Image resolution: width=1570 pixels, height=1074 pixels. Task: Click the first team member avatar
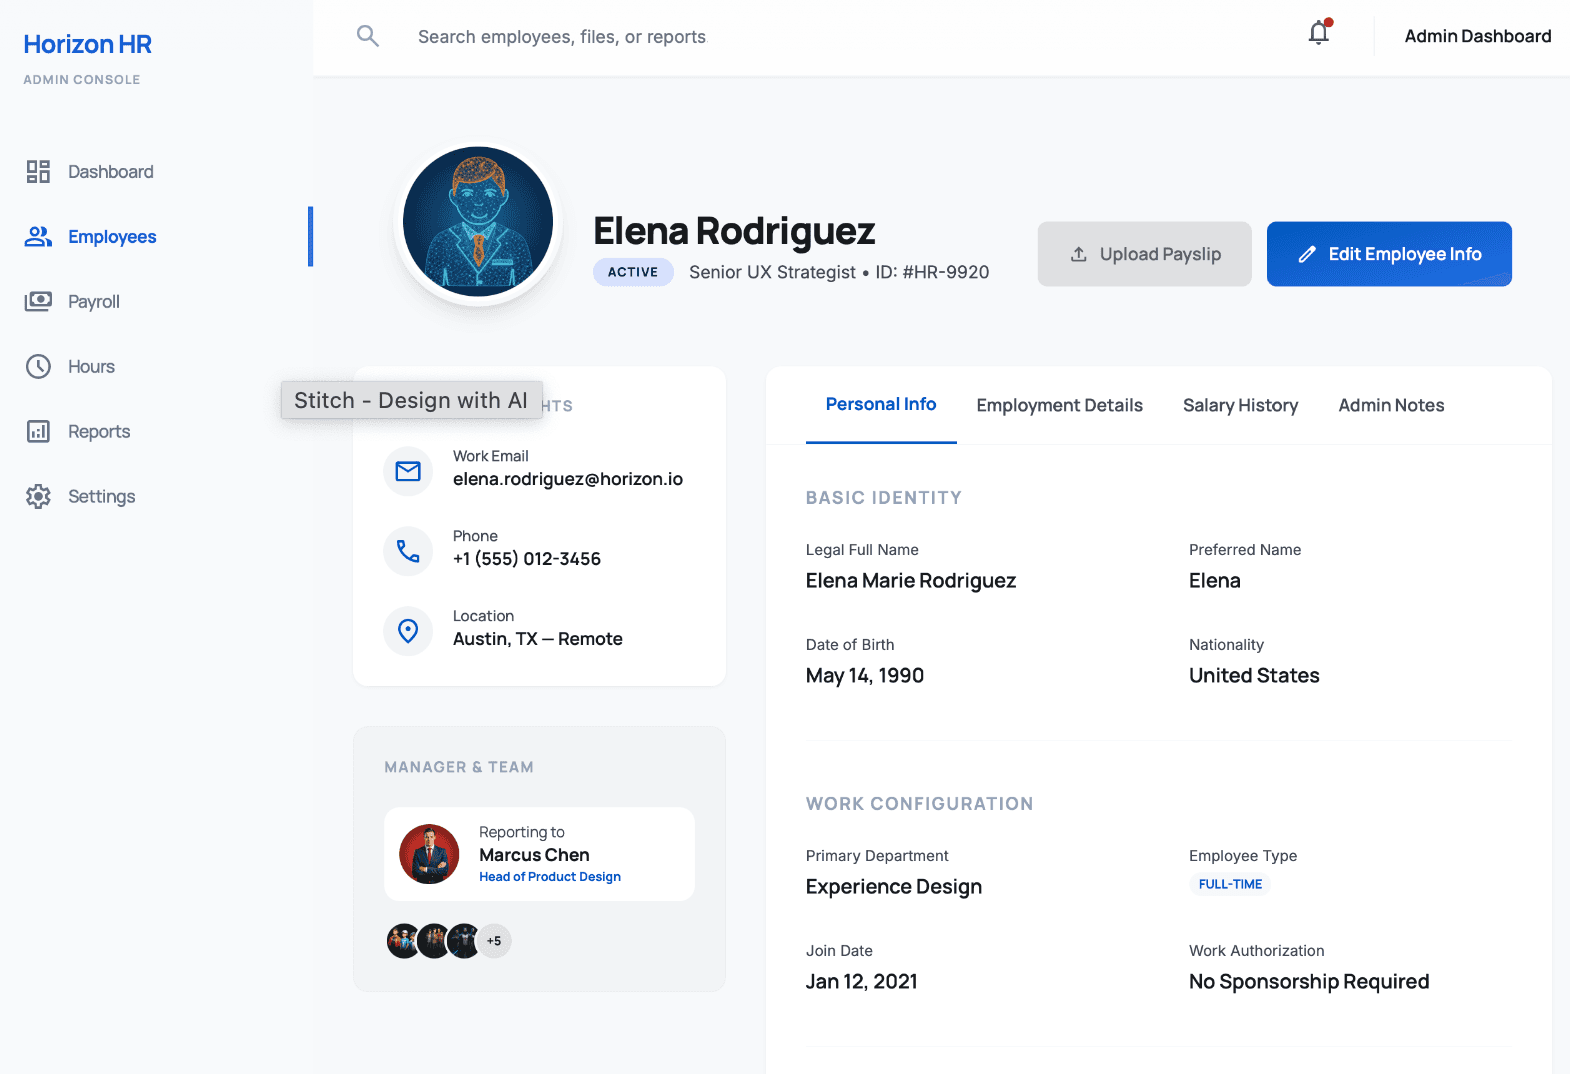[404, 941]
